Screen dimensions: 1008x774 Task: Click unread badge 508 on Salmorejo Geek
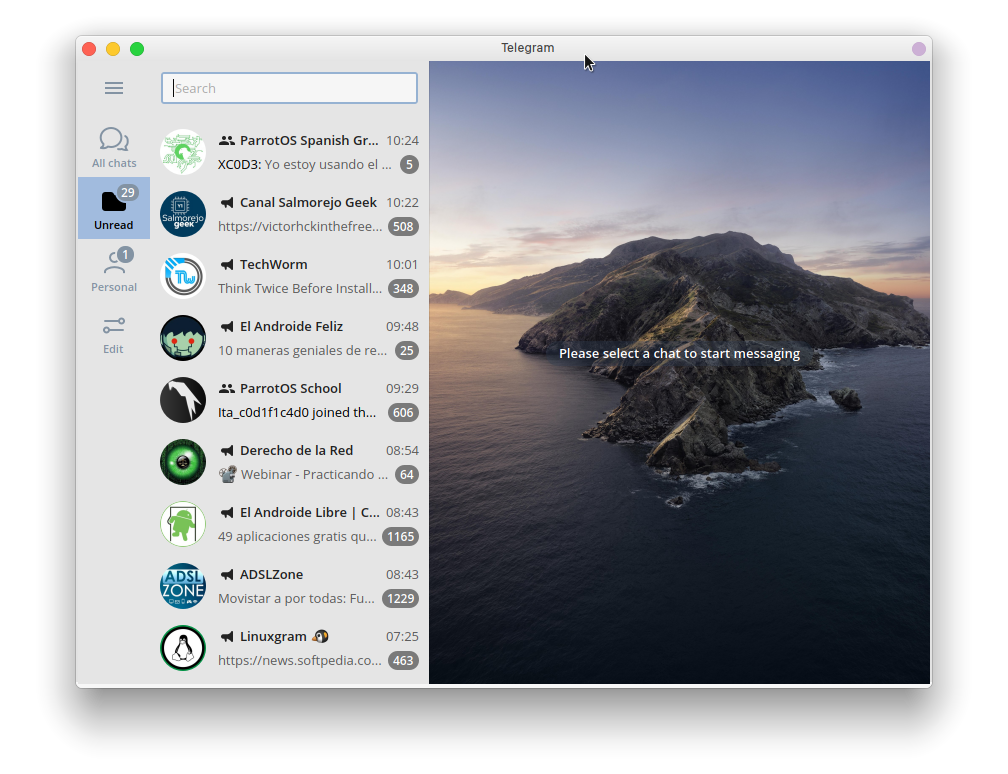(x=403, y=226)
